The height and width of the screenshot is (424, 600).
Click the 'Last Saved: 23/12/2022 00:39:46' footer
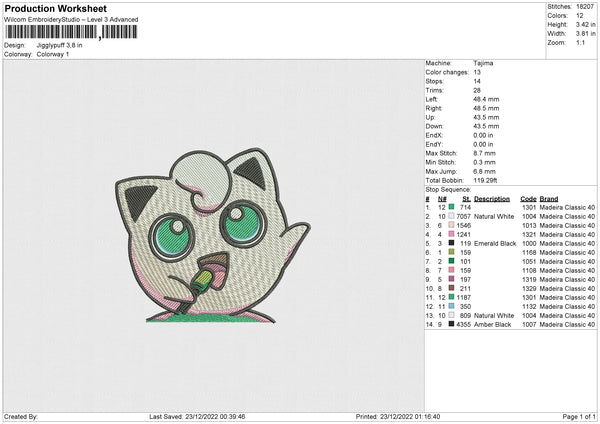(197, 416)
